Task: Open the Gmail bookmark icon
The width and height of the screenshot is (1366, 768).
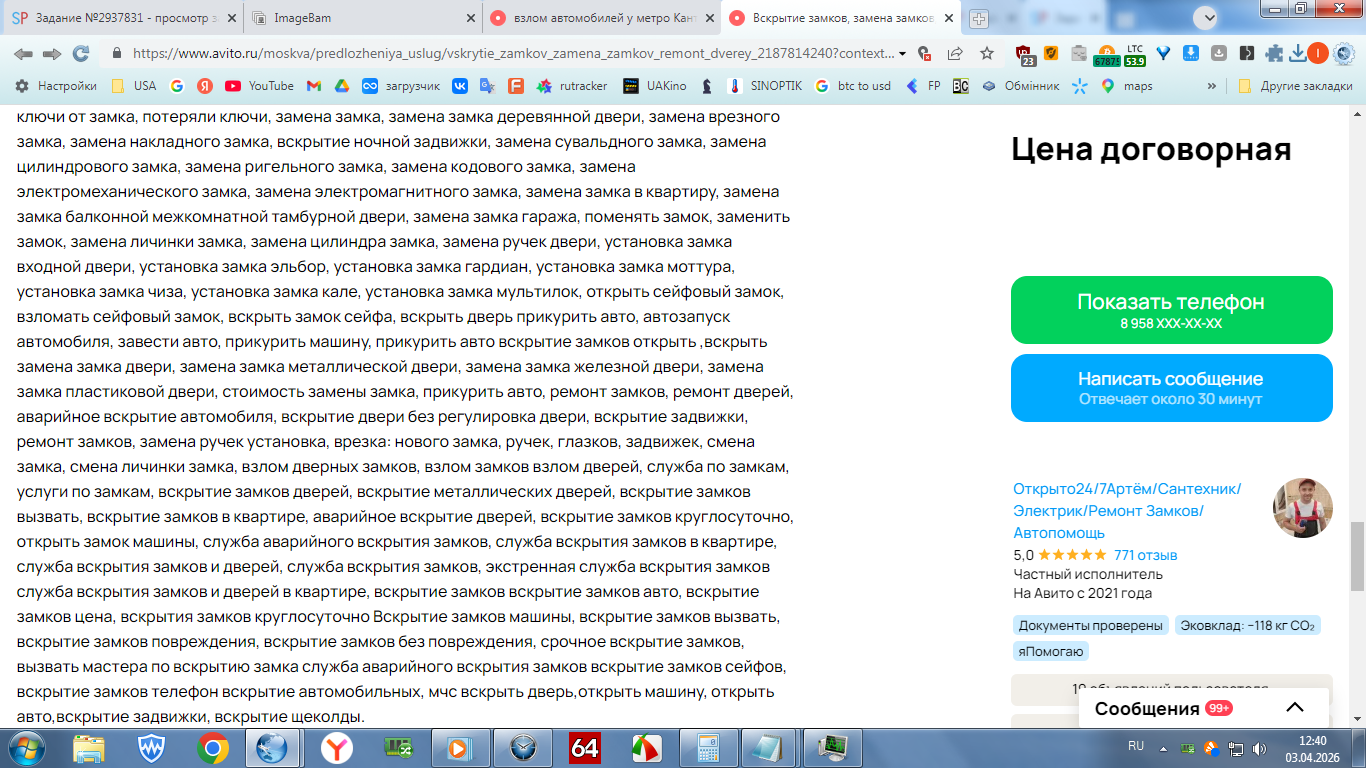Action: [313, 86]
